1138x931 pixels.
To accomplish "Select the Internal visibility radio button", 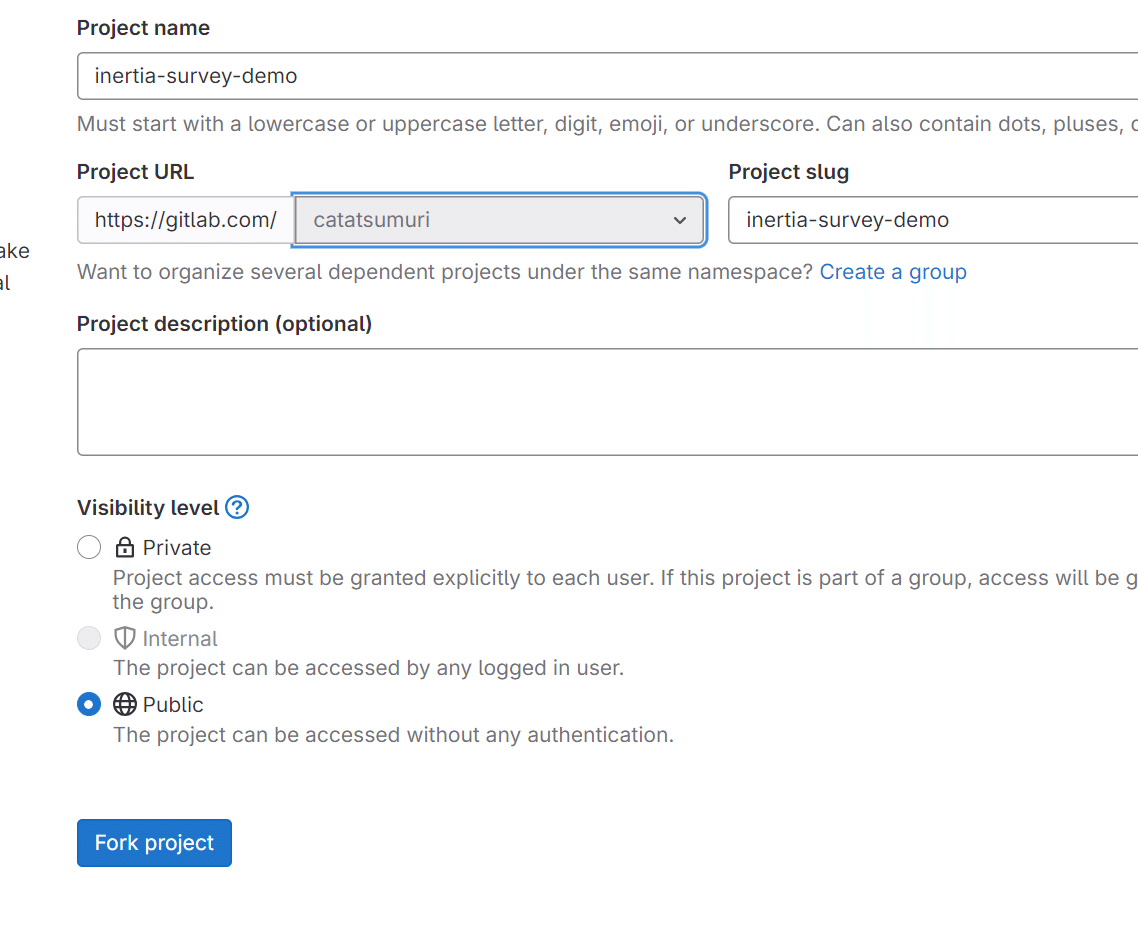I will pyautogui.click(x=89, y=638).
